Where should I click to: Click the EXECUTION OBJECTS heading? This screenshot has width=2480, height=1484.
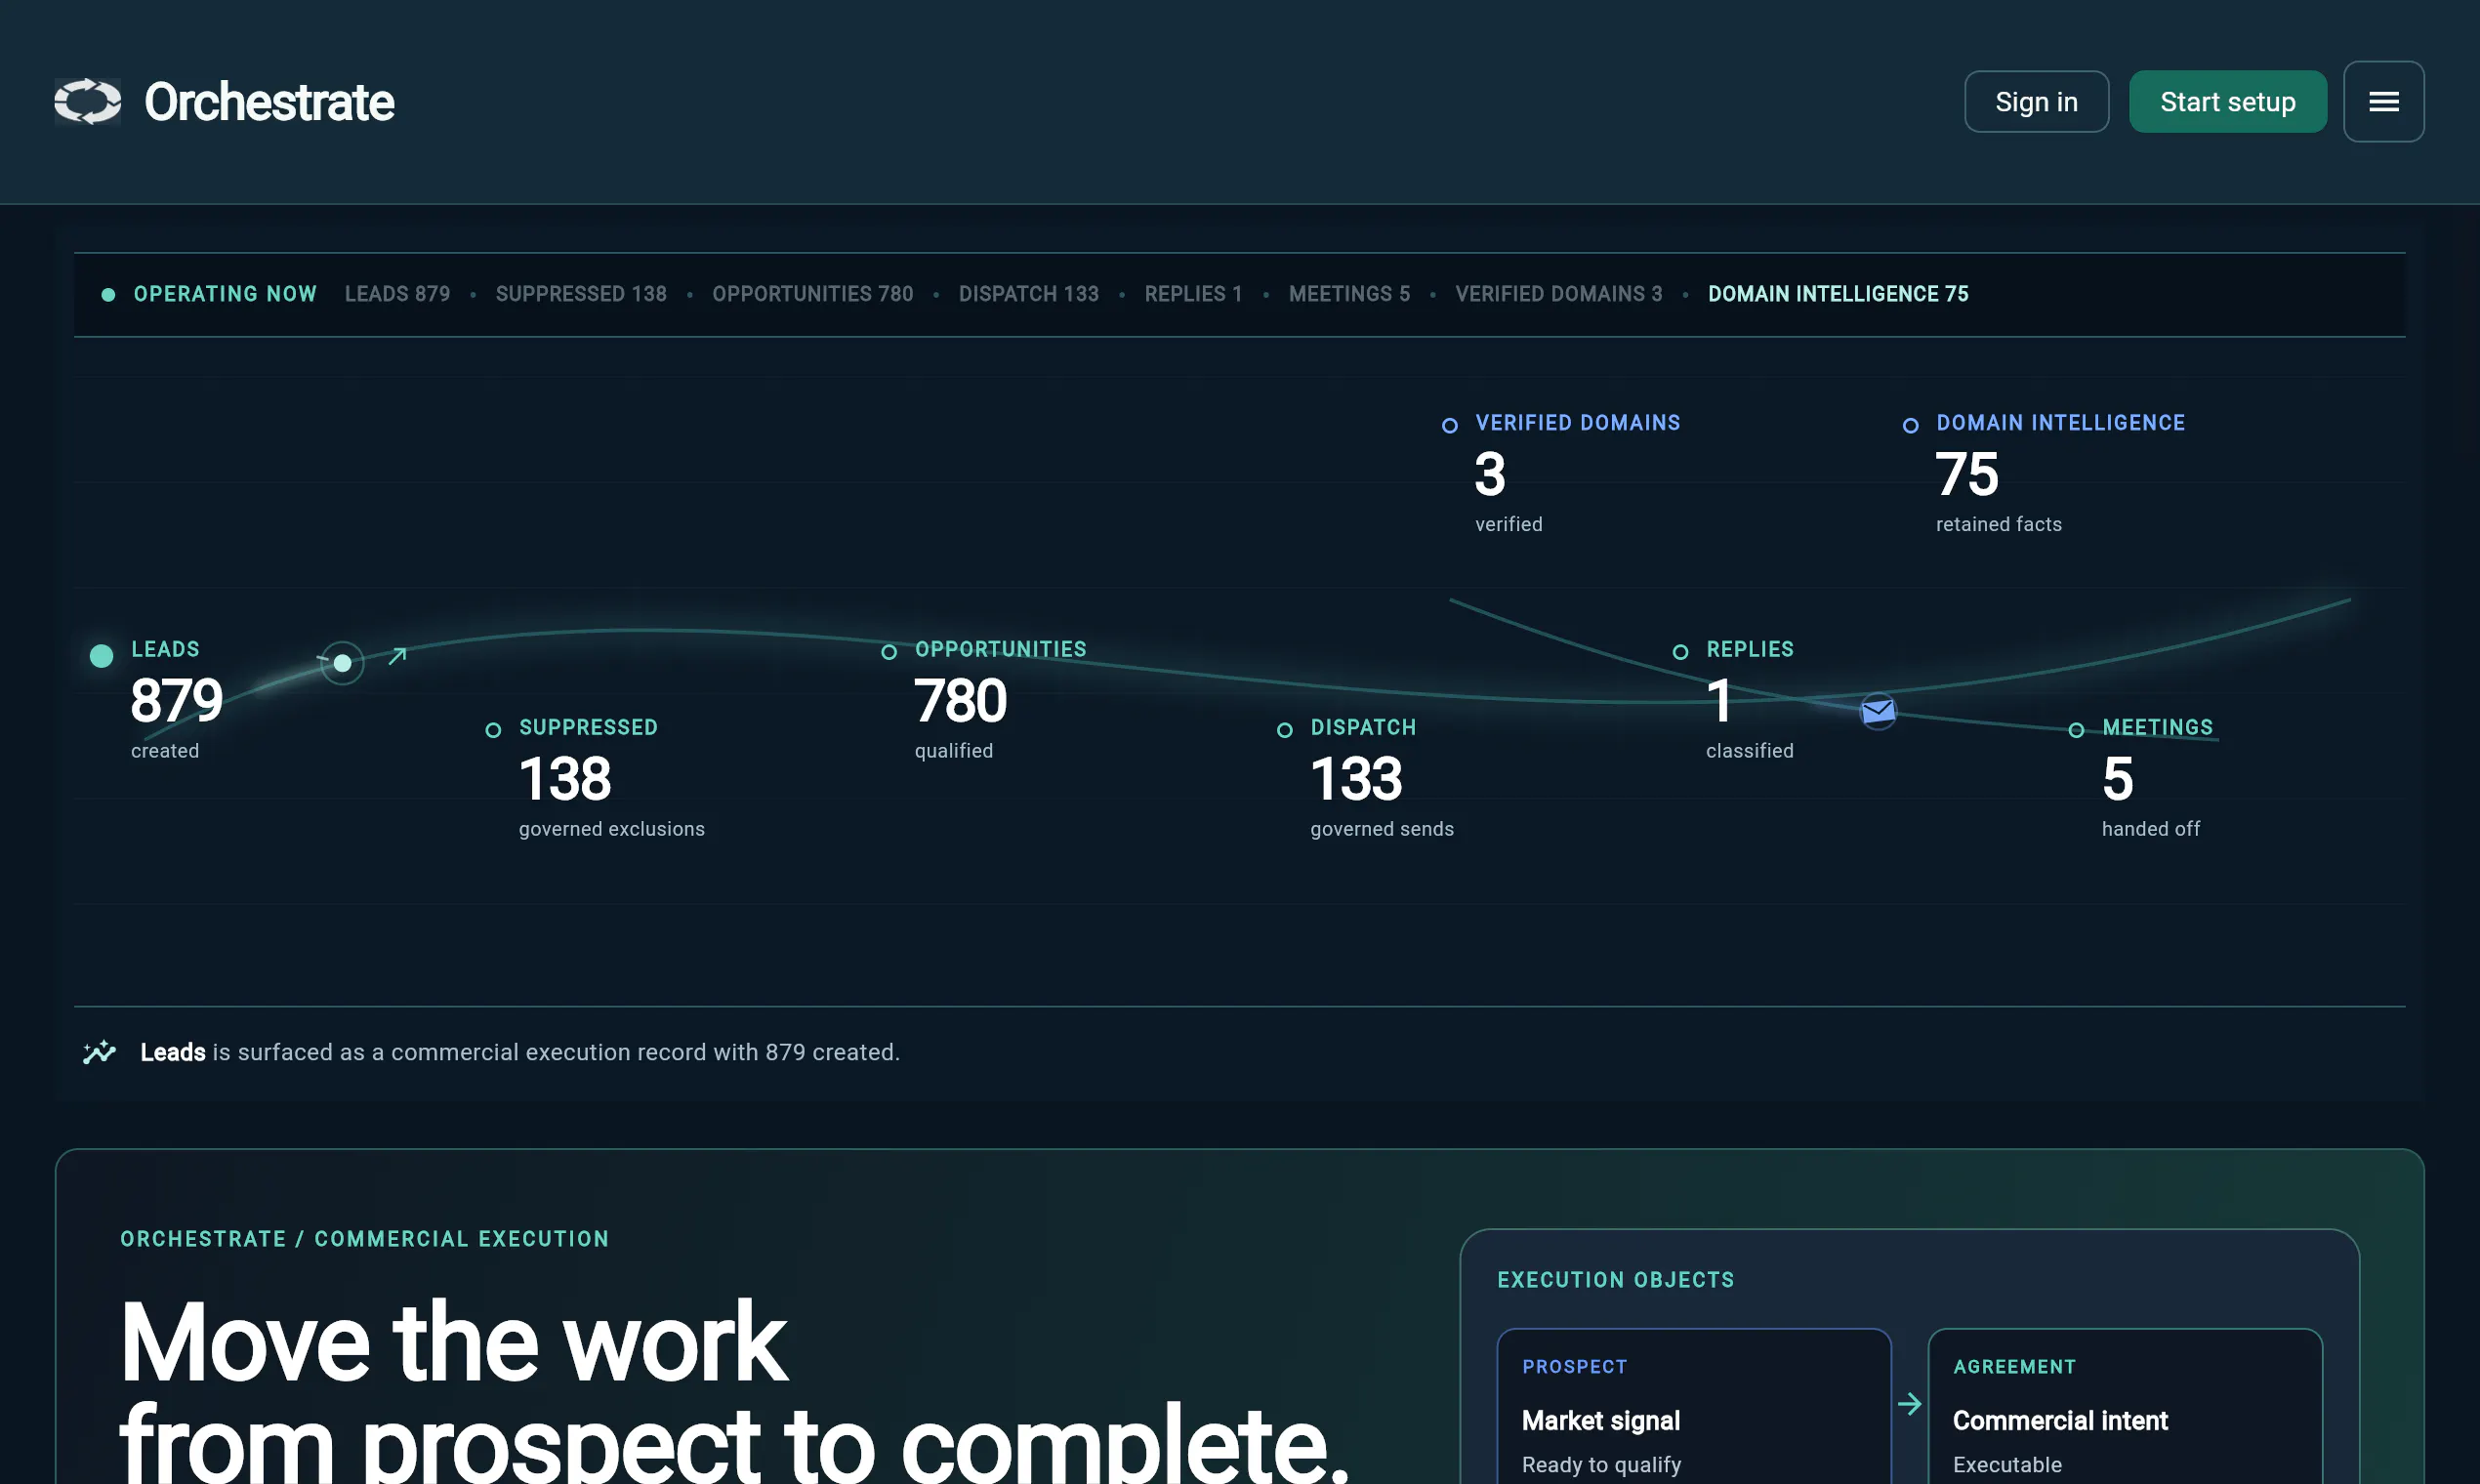pos(1615,1280)
